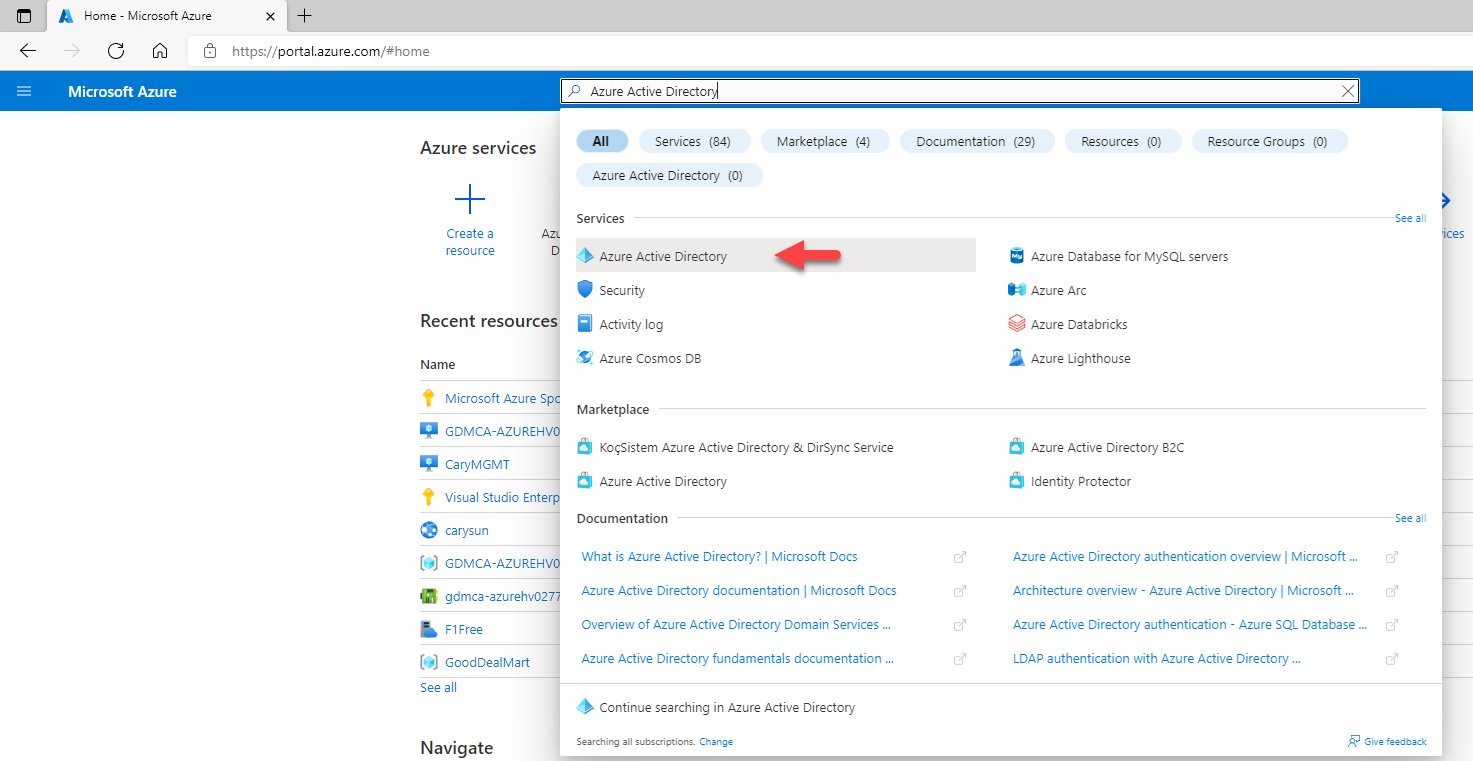Image resolution: width=1473 pixels, height=761 pixels.
Task: Open Azure AD authentication overview link
Action: click(x=1185, y=556)
